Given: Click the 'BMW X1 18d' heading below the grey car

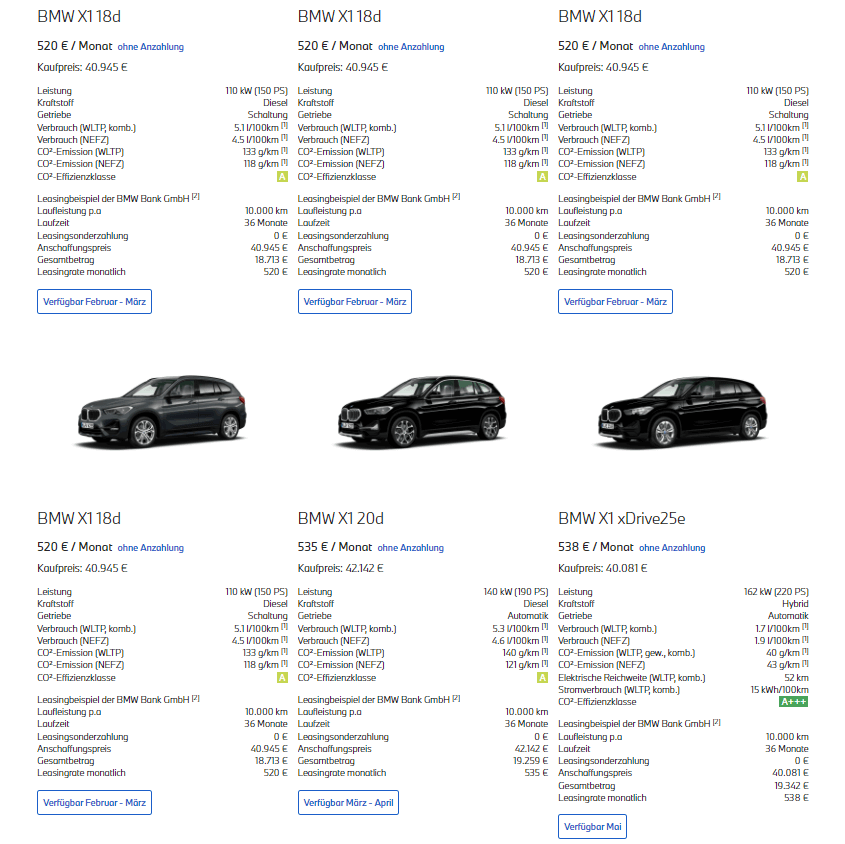Looking at the screenshot, I should [x=79, y=518].
